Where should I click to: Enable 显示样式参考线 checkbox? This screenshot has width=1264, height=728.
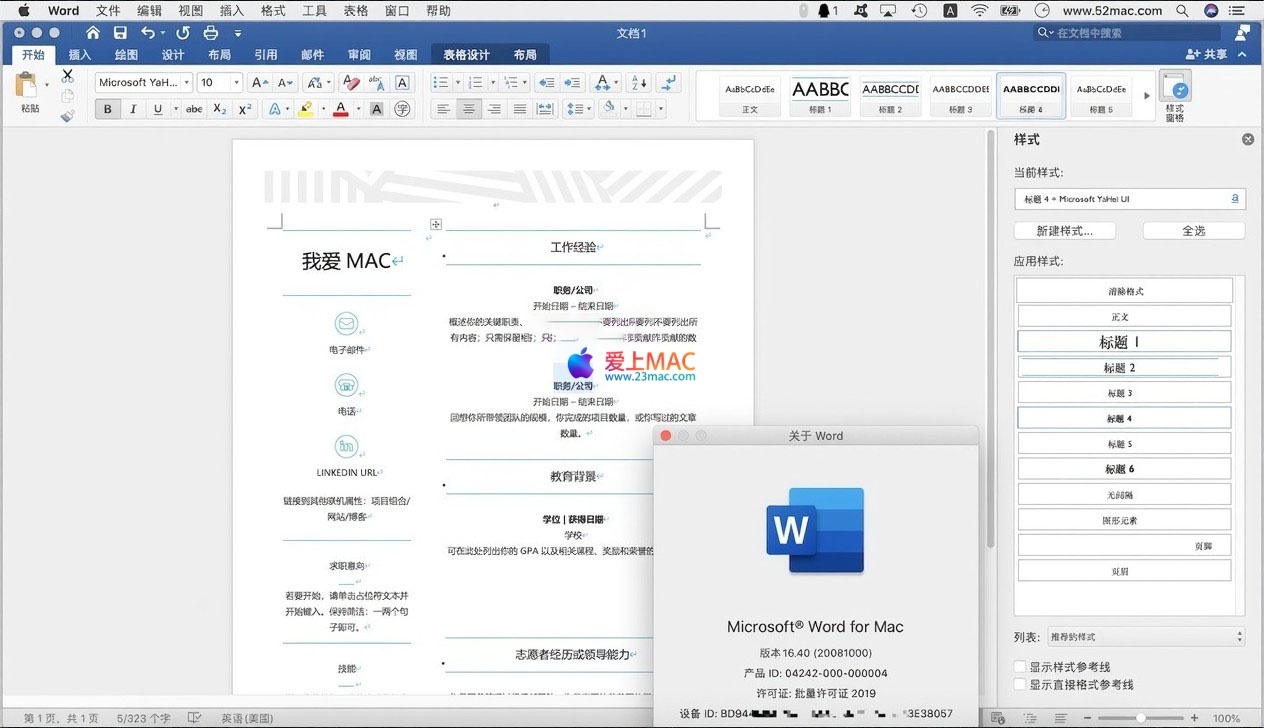(1020, 667)
